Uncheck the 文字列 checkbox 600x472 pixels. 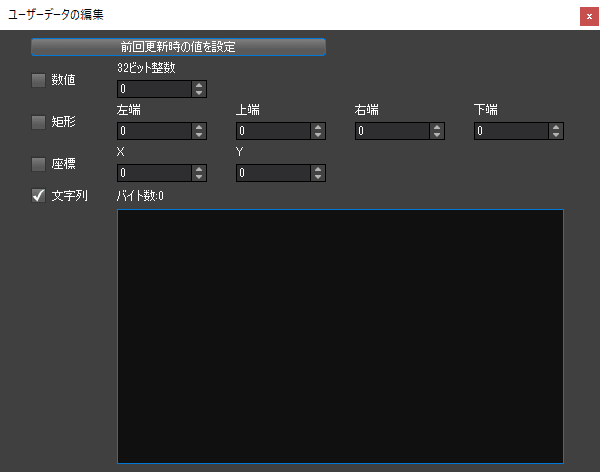[38, 196]
